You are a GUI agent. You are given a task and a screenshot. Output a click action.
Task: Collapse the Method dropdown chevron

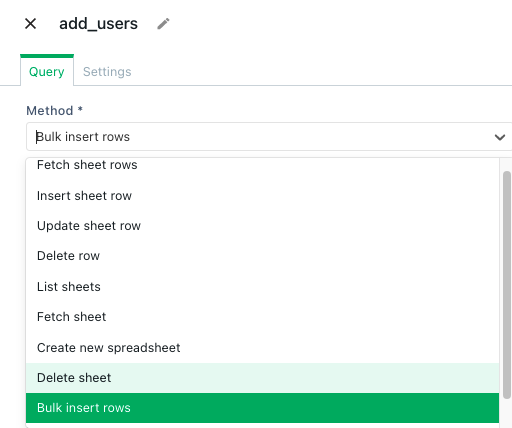click(500, 137)
